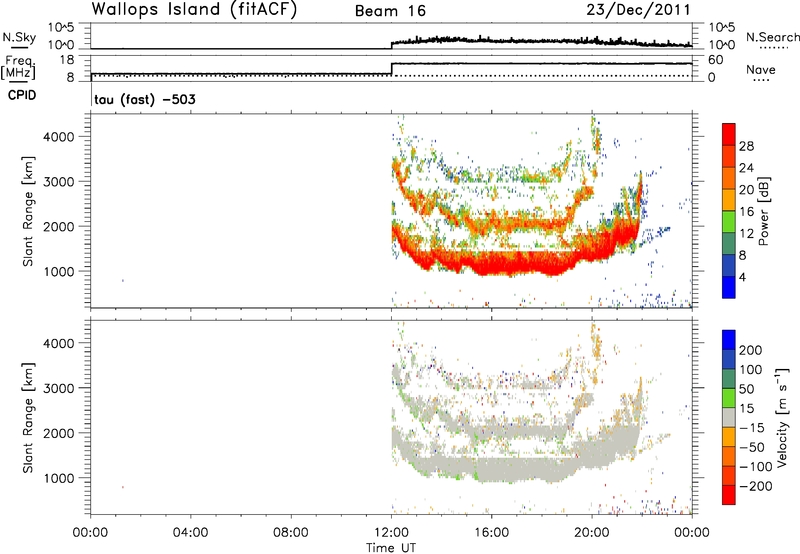Click the isolated echo point near 01:00 in power panel
The width and height of the screenshot is (800, 554).
[122, 281]
